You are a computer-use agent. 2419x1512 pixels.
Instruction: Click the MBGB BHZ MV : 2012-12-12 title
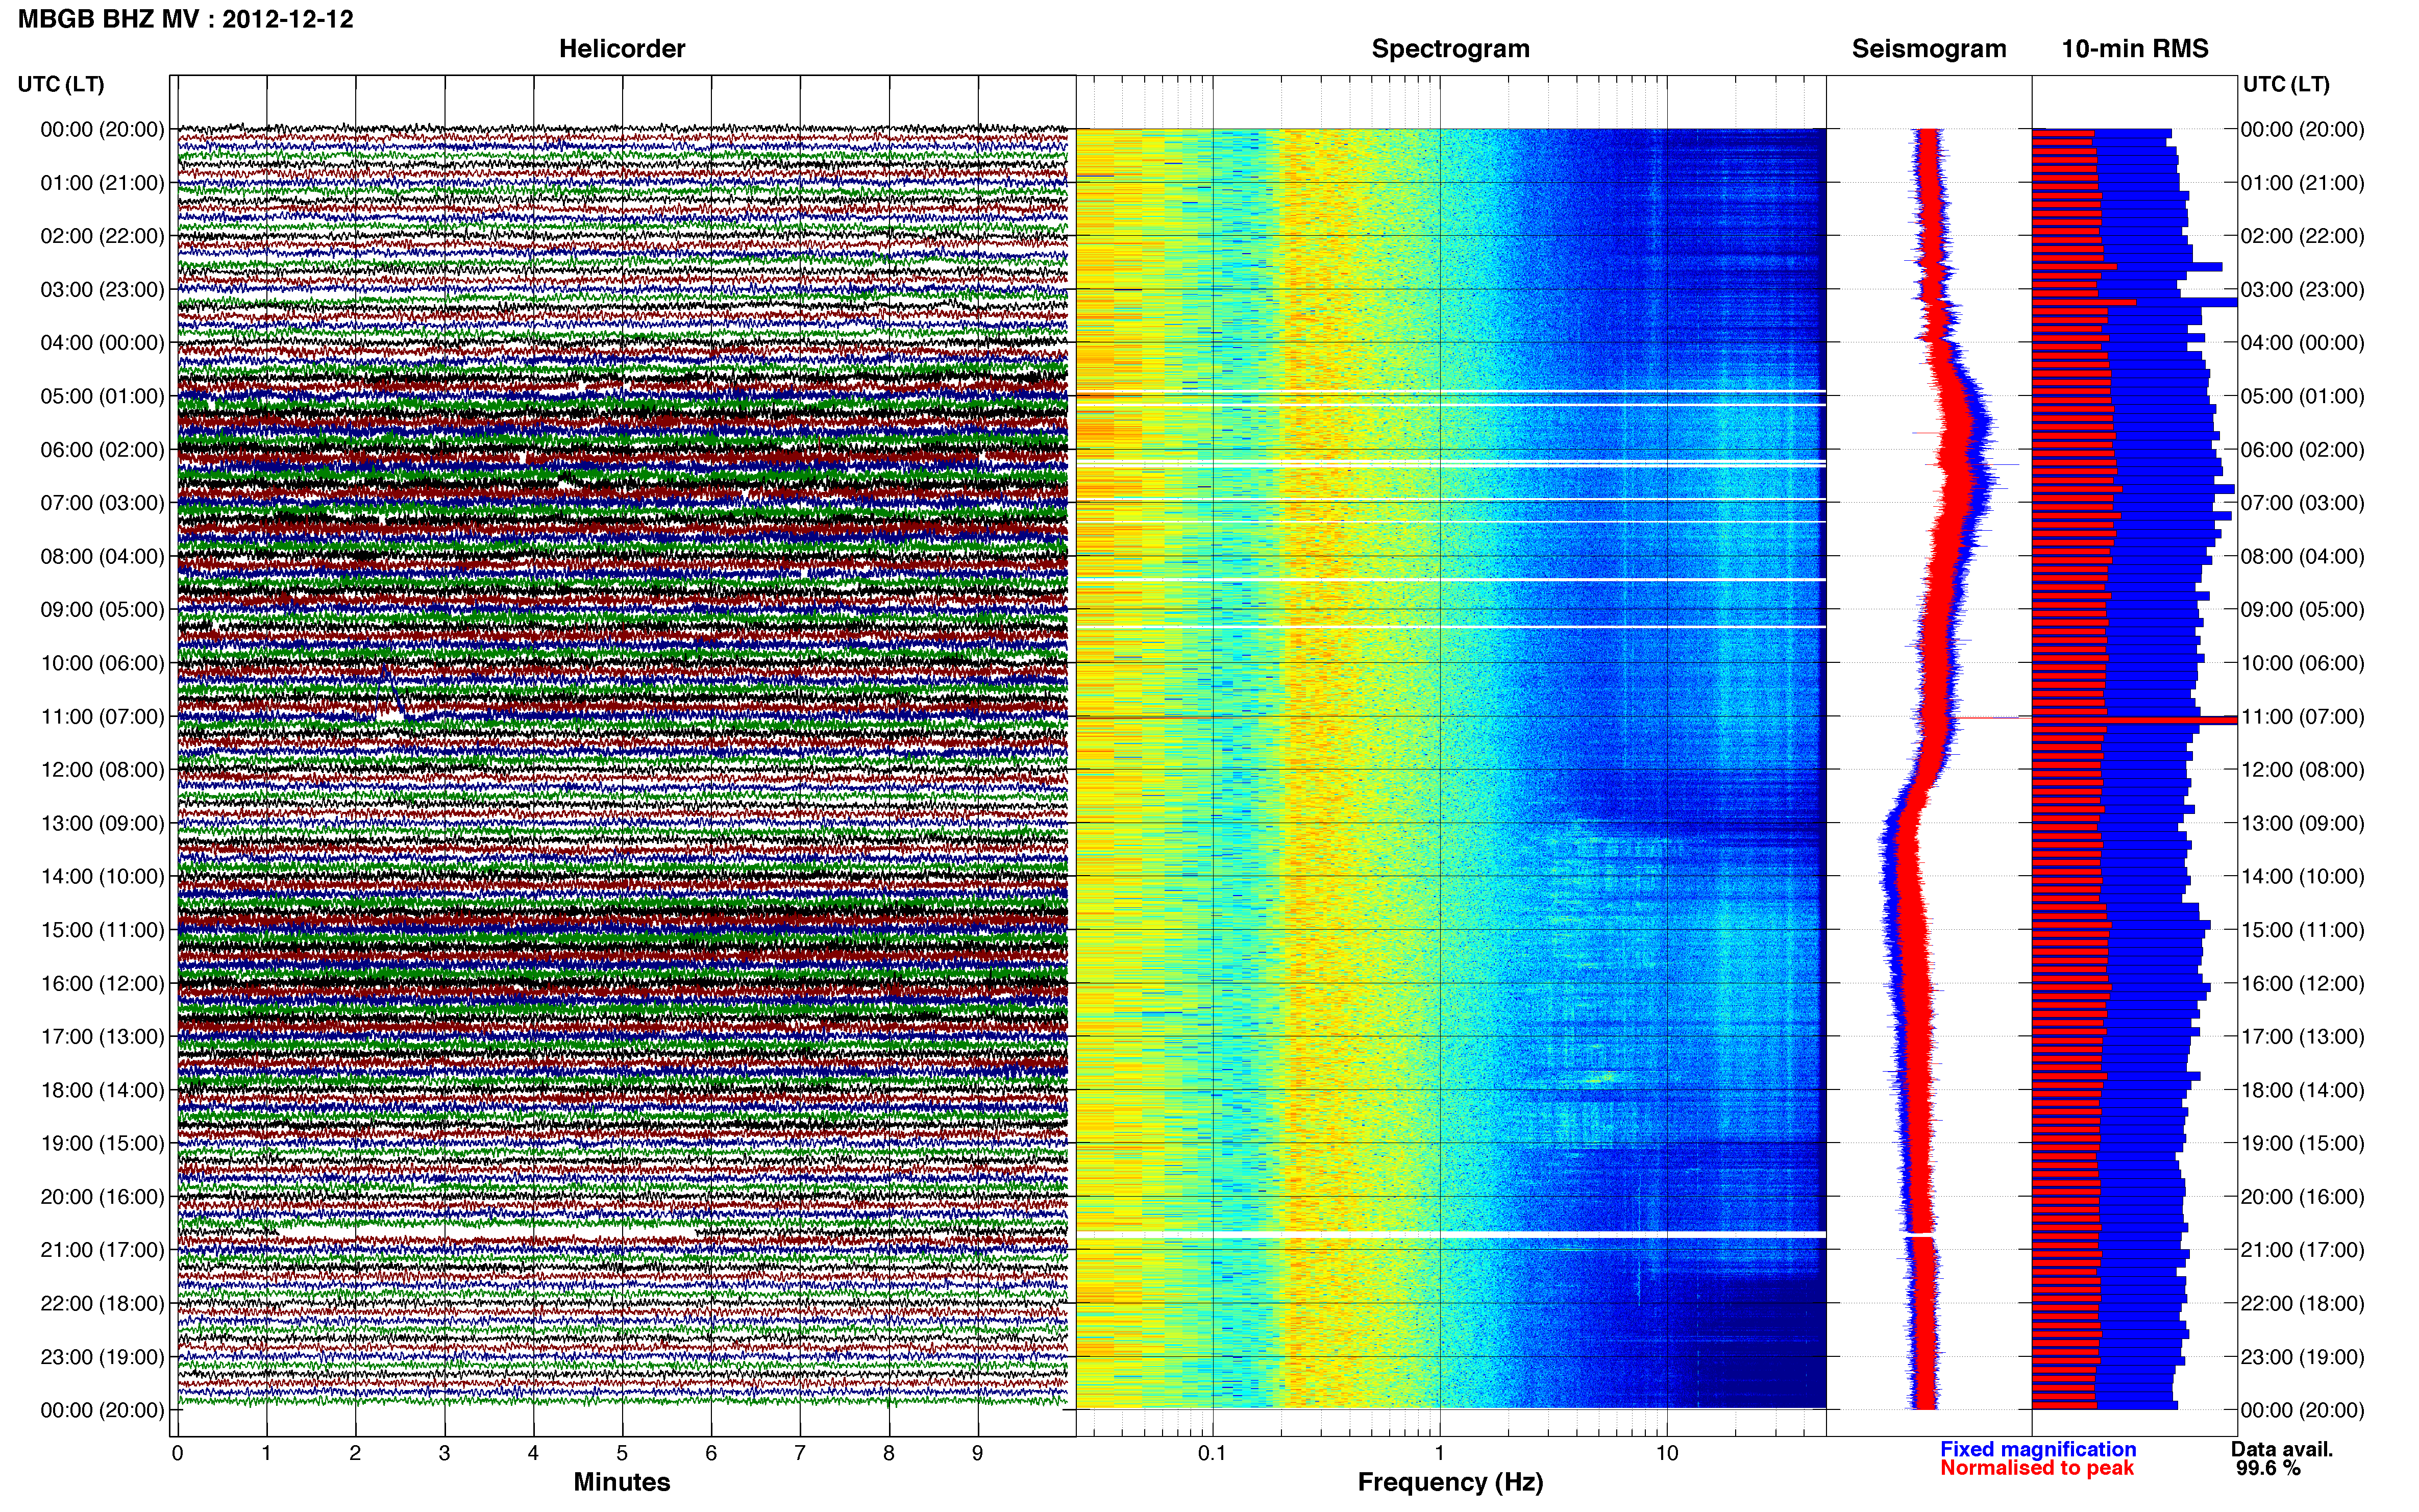coord(186,19)
